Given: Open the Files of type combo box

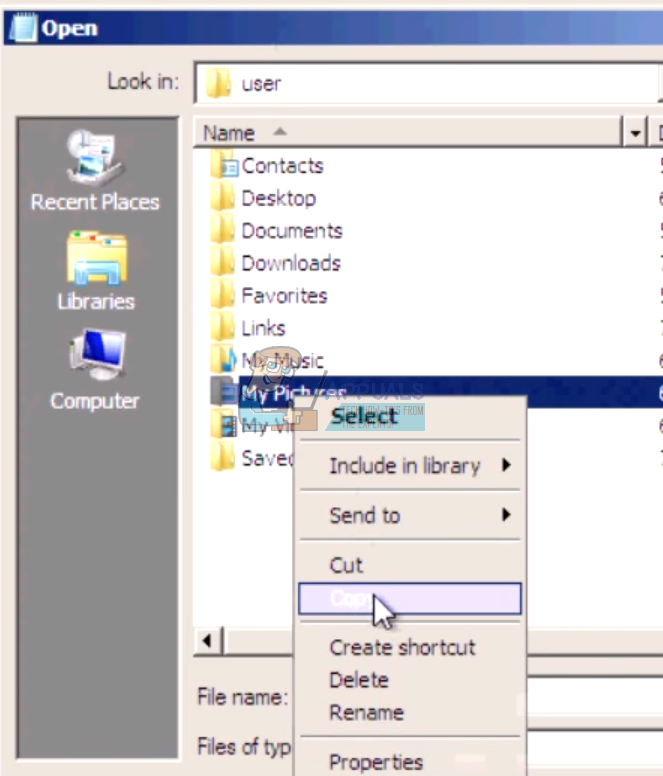Looking at the screenshot, I should coord(595,747).
